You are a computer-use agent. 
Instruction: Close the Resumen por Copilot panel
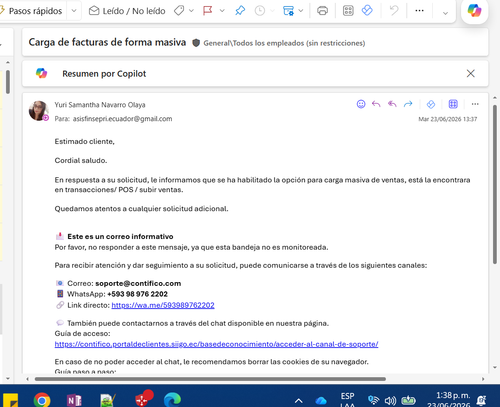470,73
